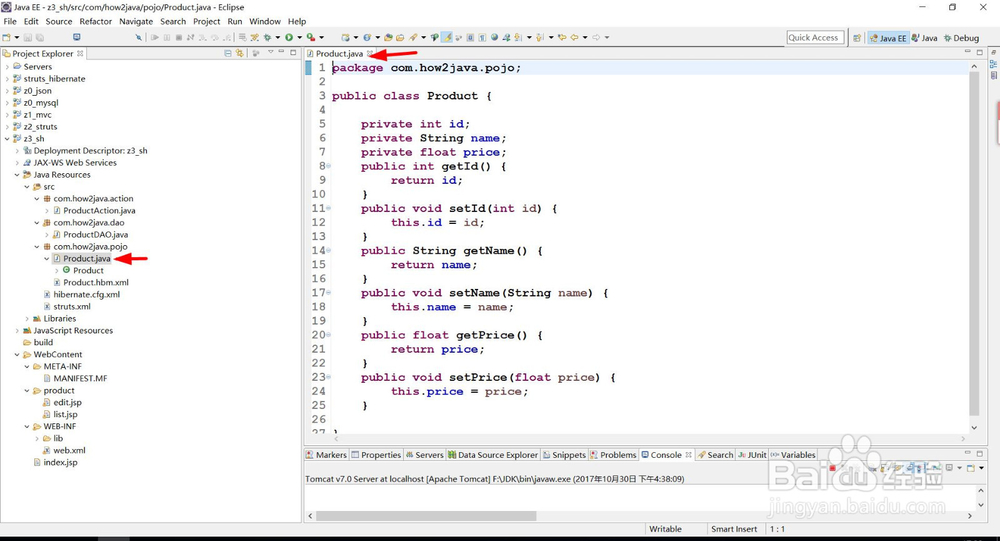Collapse the WebContent folder

tap(17, 354)
